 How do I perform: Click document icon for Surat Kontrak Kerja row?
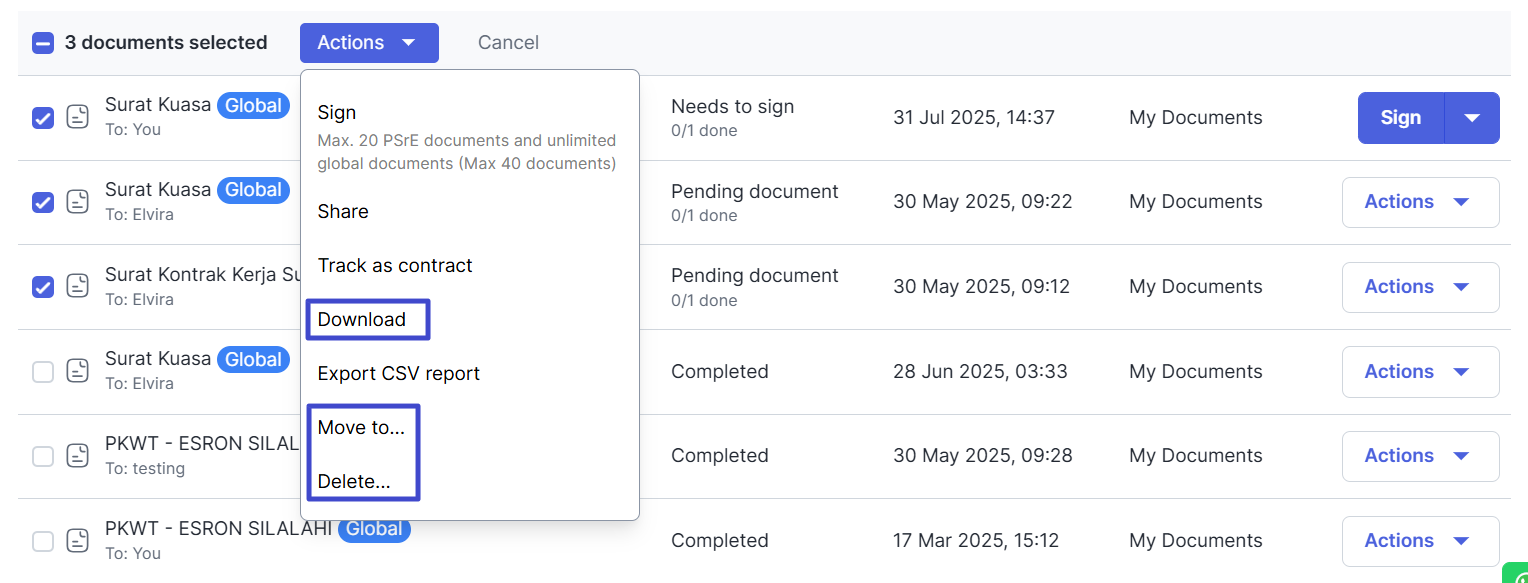point(78,286)
